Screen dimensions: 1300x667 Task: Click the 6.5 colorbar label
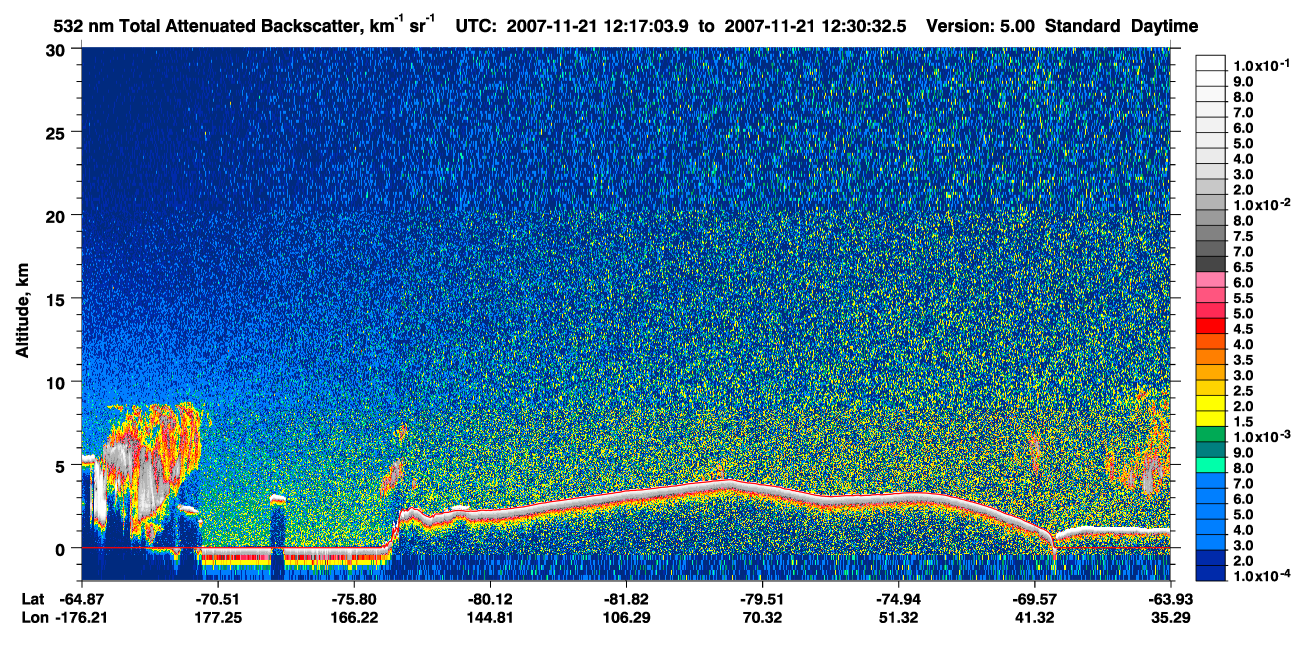tap(1244, 267)
